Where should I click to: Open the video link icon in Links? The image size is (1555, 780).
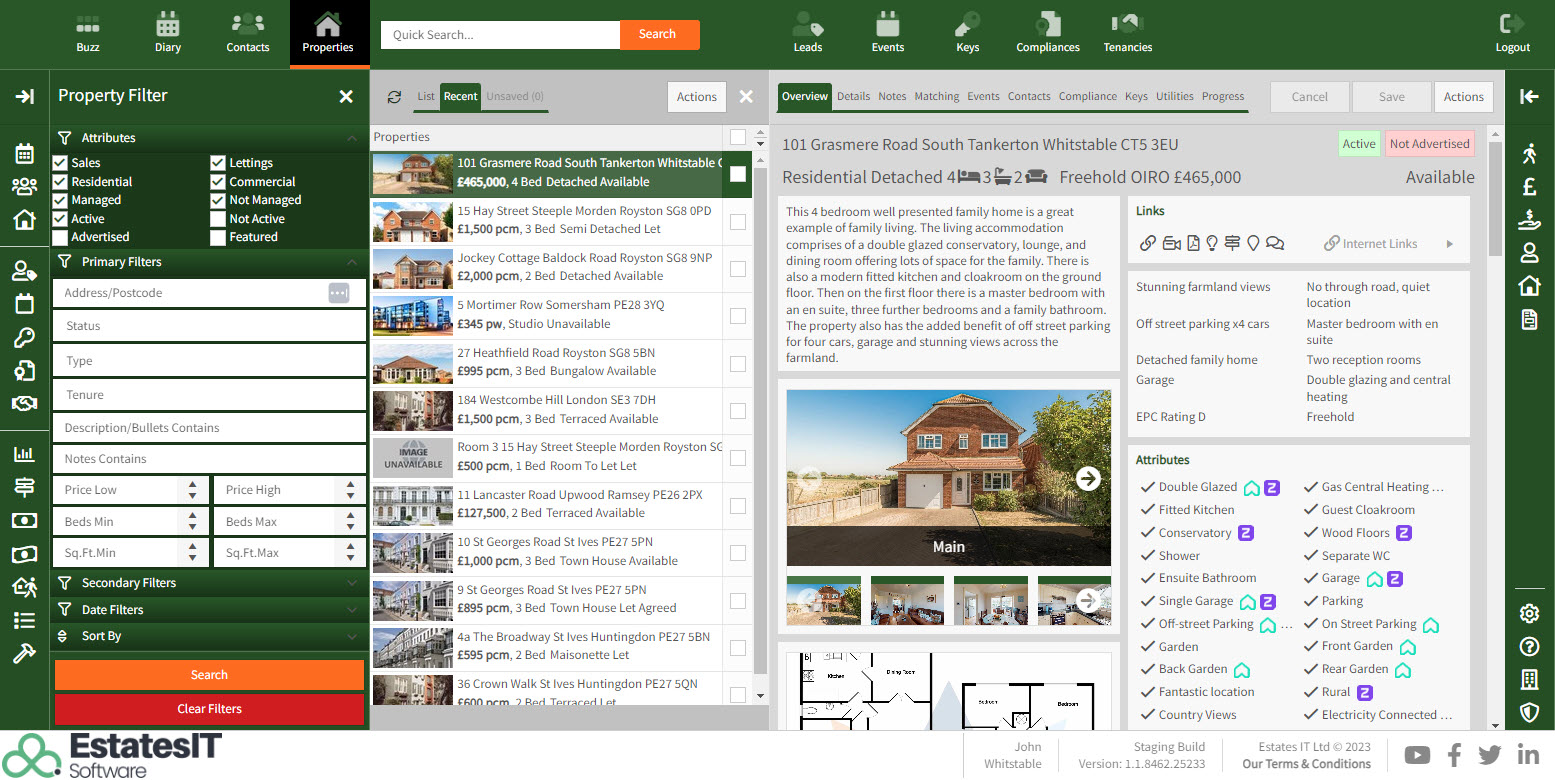[1171, 243]
